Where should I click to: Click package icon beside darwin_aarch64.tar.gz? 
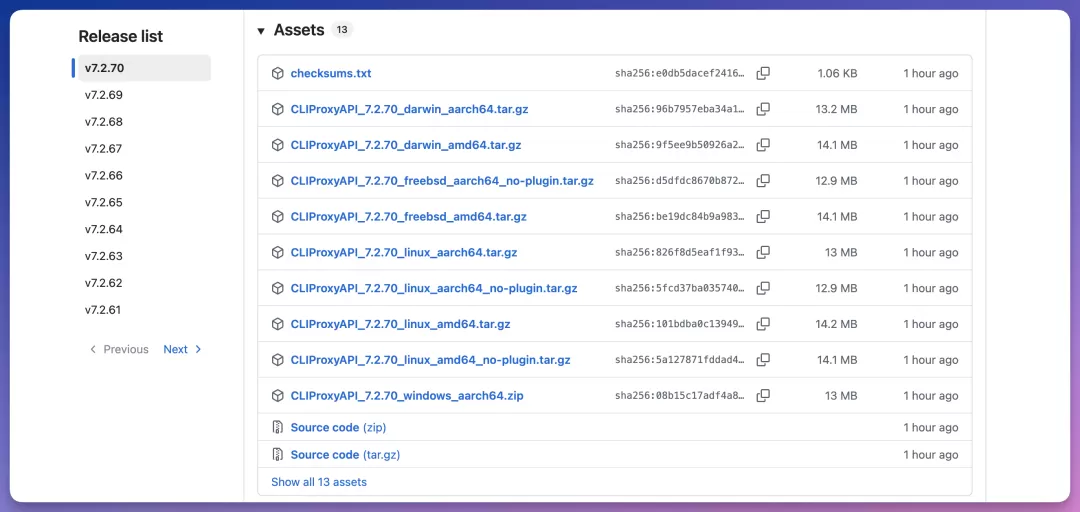click(x=278, y=109)
